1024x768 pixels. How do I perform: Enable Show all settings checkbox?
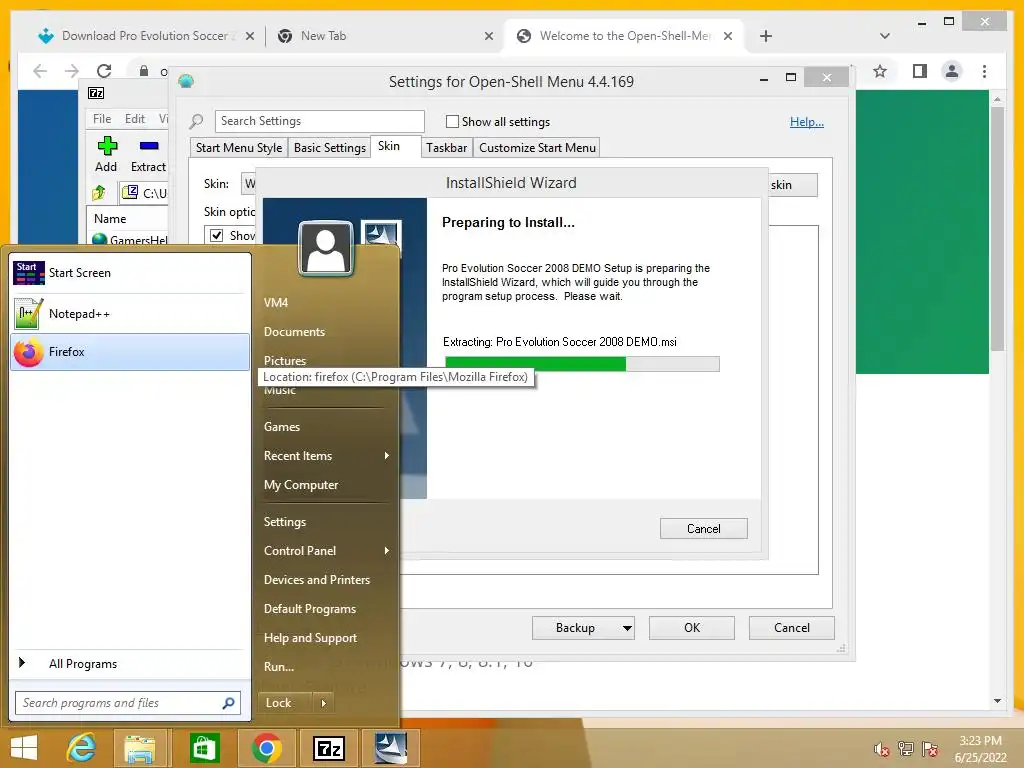(452, 121)
